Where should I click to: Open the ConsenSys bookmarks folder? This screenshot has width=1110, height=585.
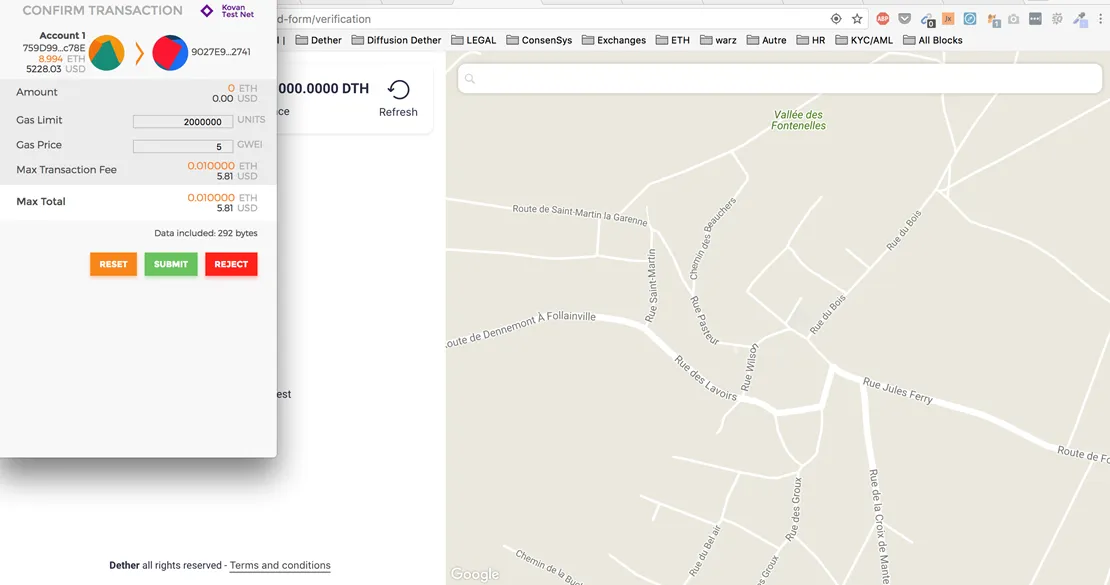click(x=539, y=40)
